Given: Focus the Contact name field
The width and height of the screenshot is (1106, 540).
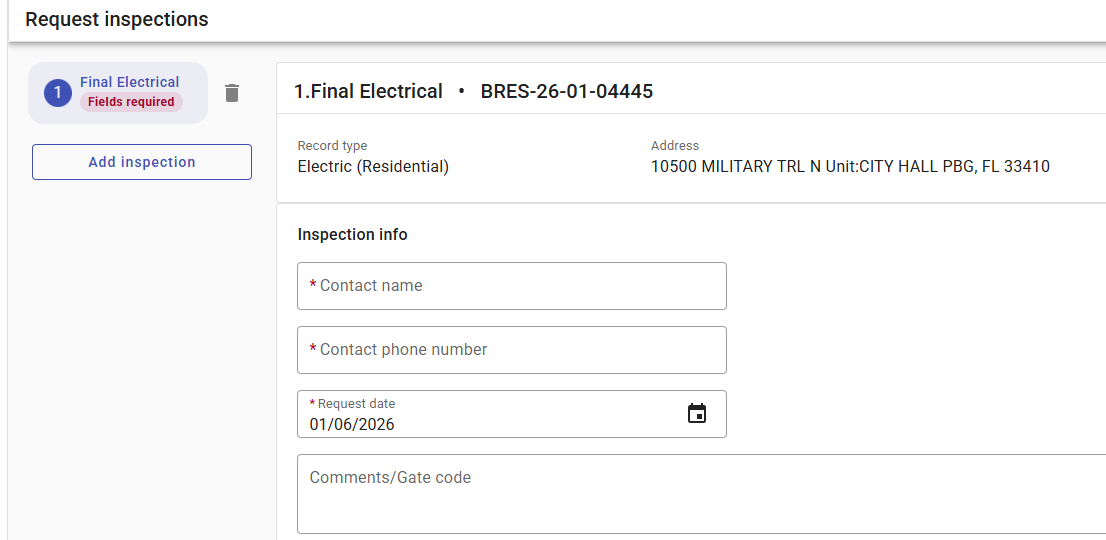Looking at the screenshot, I should coord(512,286).
